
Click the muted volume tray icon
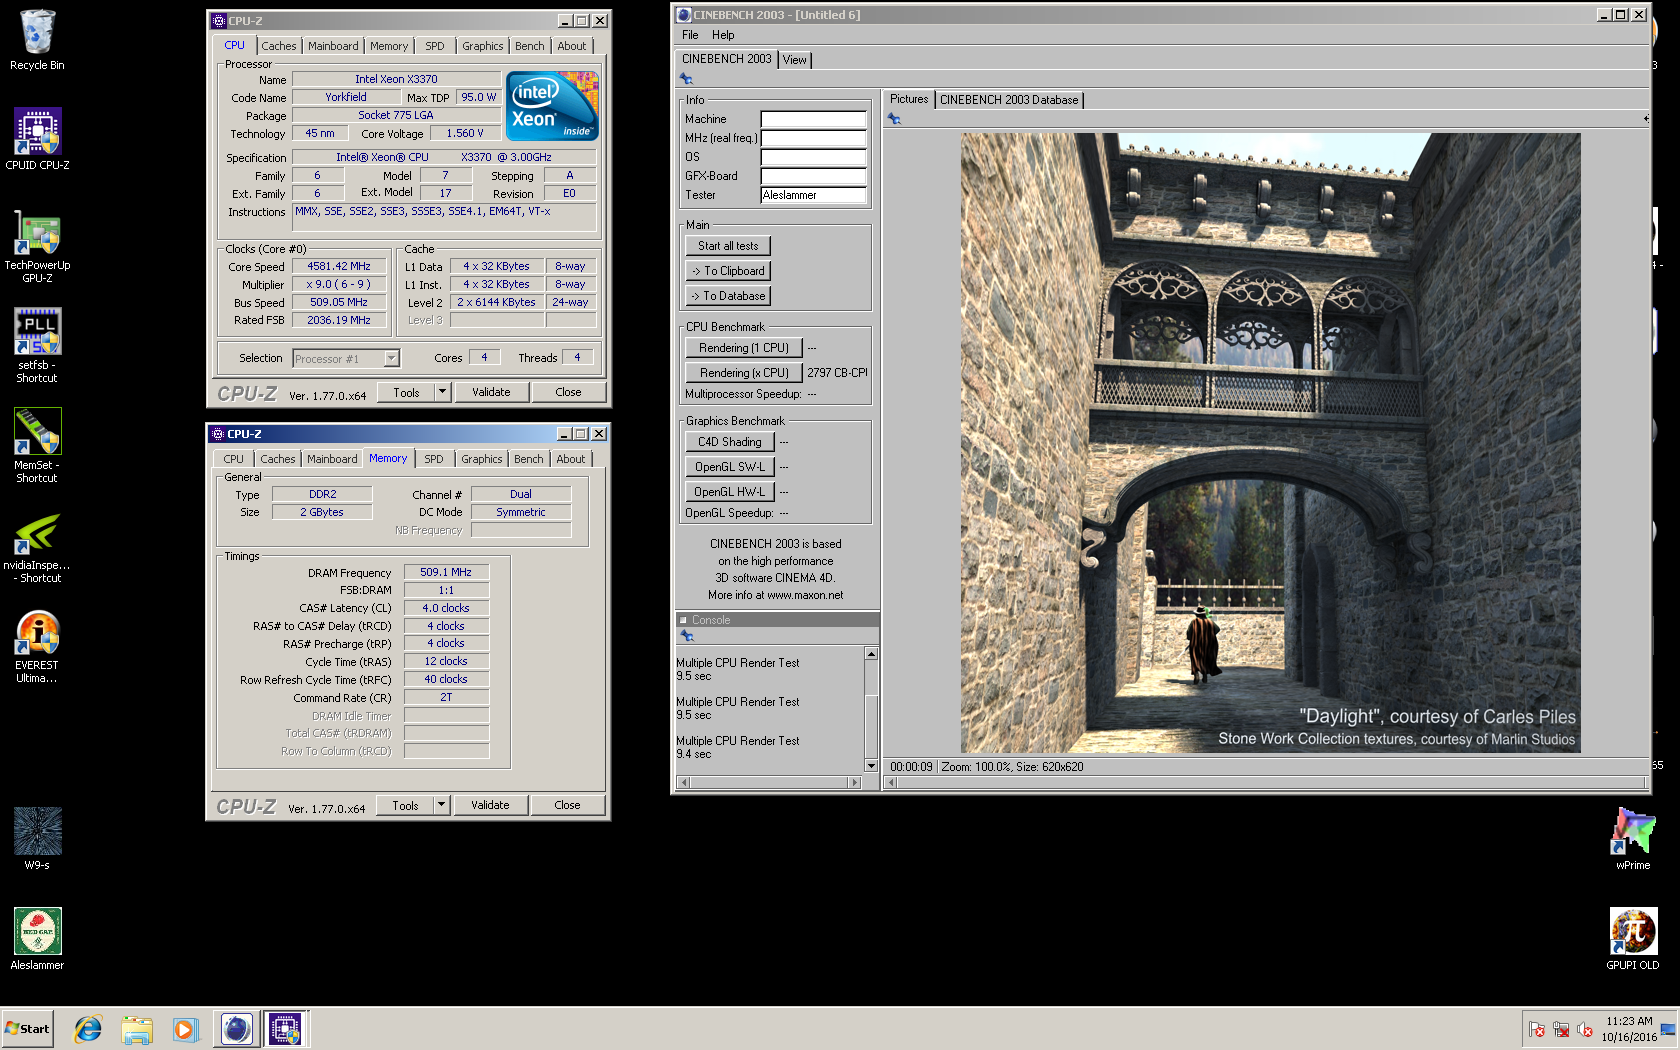point(1585,1030)
